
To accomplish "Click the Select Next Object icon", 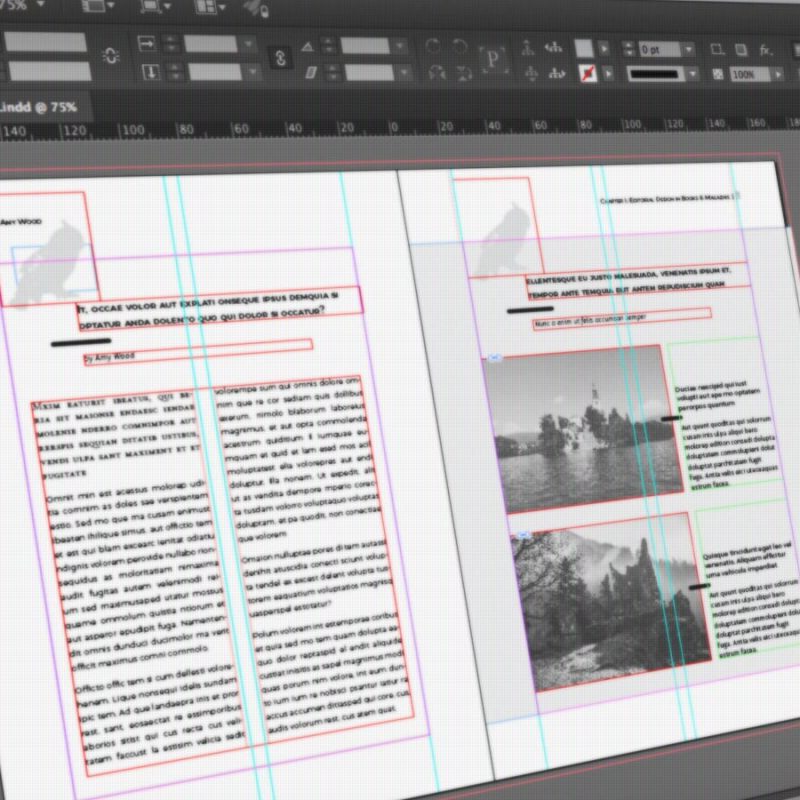I will click(x=557, y=74).
